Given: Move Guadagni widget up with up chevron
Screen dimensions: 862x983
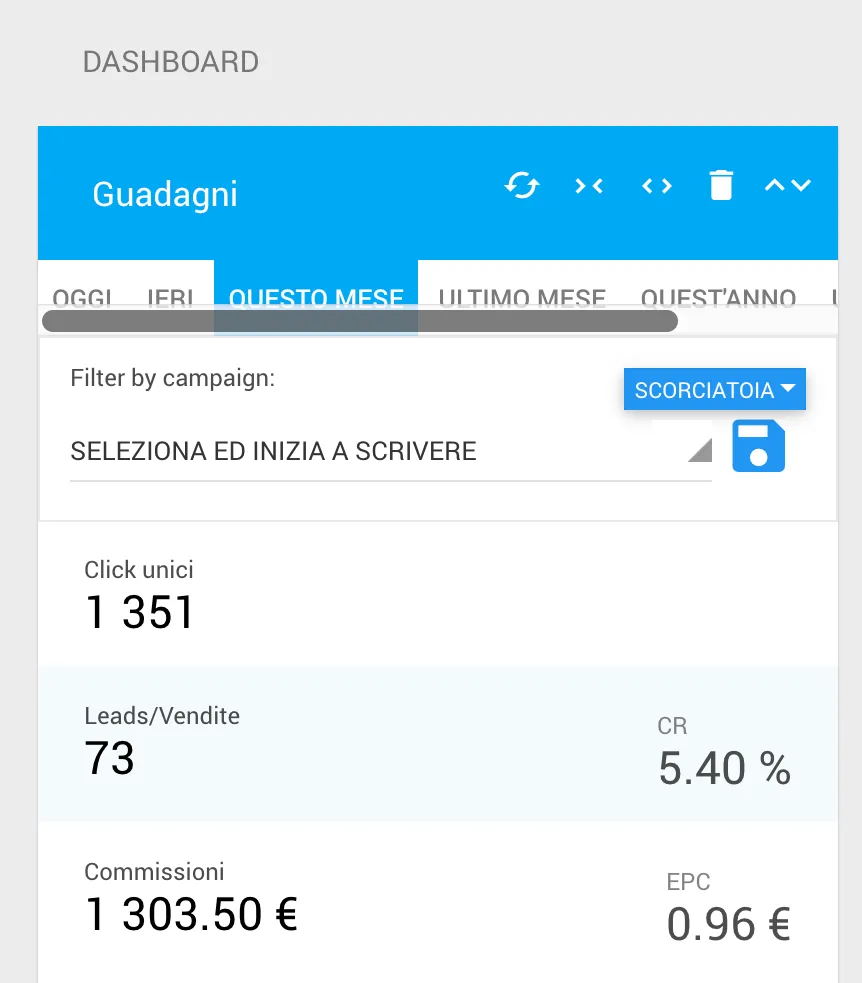Looking at the screenshot, I should [774, 185].
